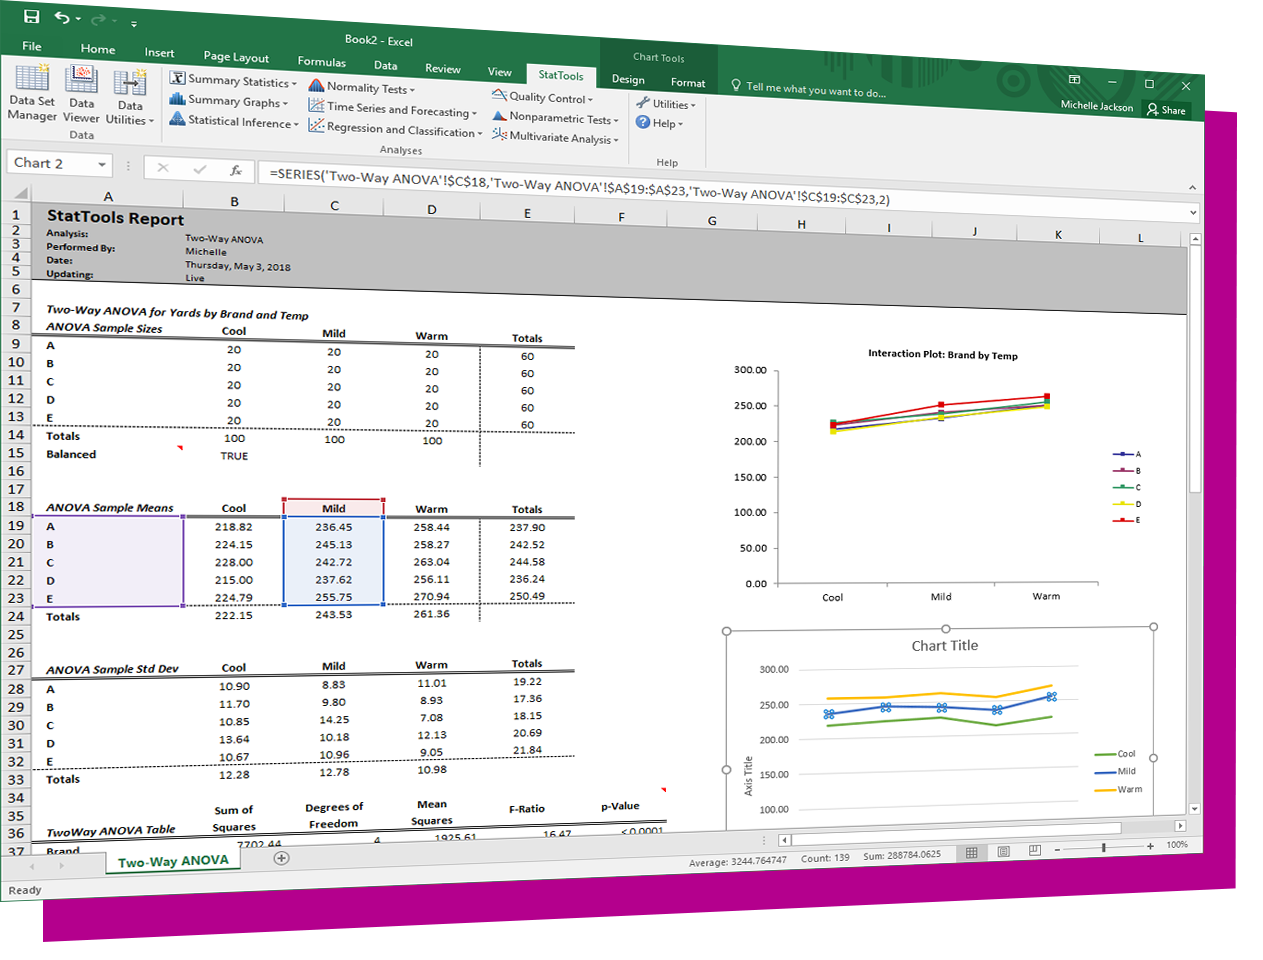Click the cancel formula X icon
Screen dimensions: 1263x960
pyautogui.click(x=163, y=168)
